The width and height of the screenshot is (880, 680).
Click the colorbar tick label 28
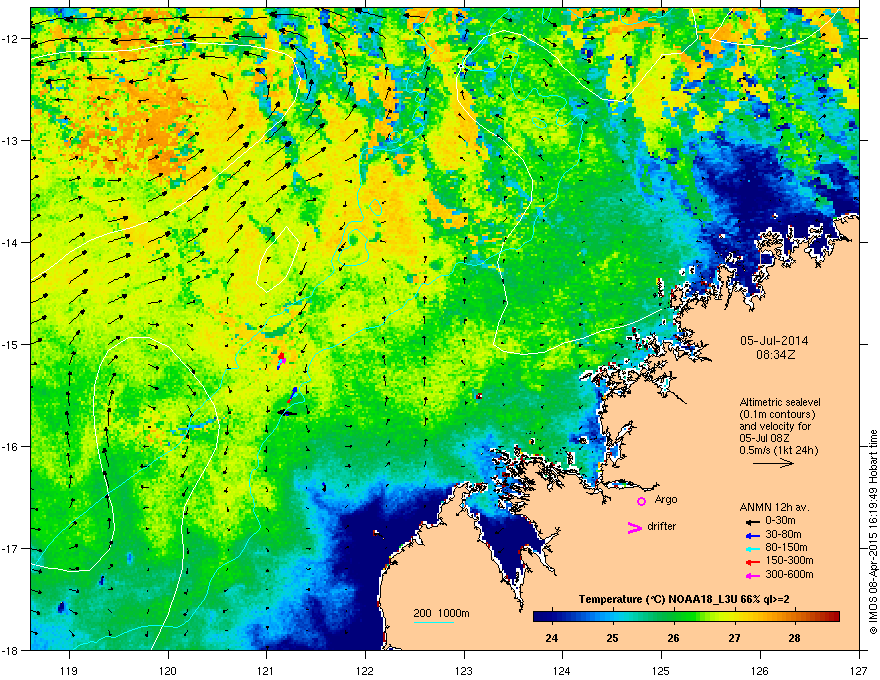point(795,638)
